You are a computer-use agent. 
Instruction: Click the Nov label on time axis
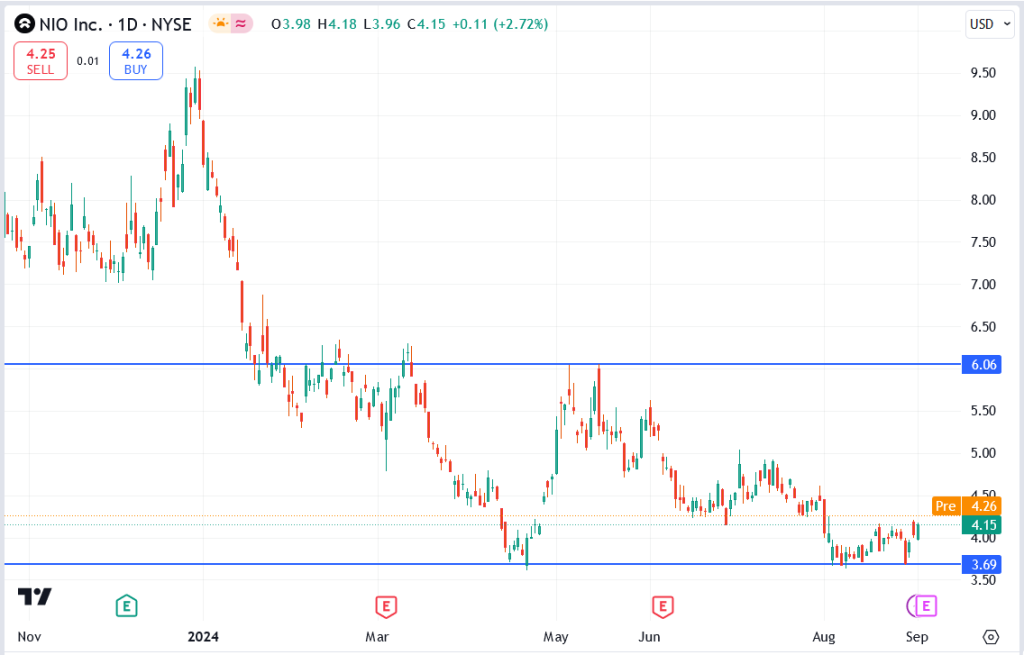coord(29,637)
